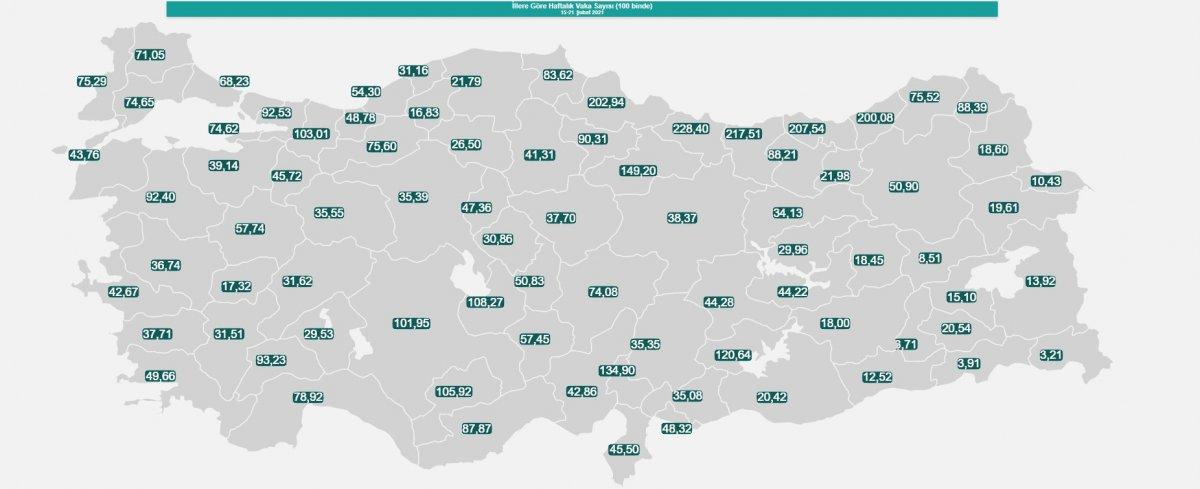Image resolution: width=1200 pixels, height=489 pixels.
Task: Click the 57,45 label
Action: click(534, 339)
